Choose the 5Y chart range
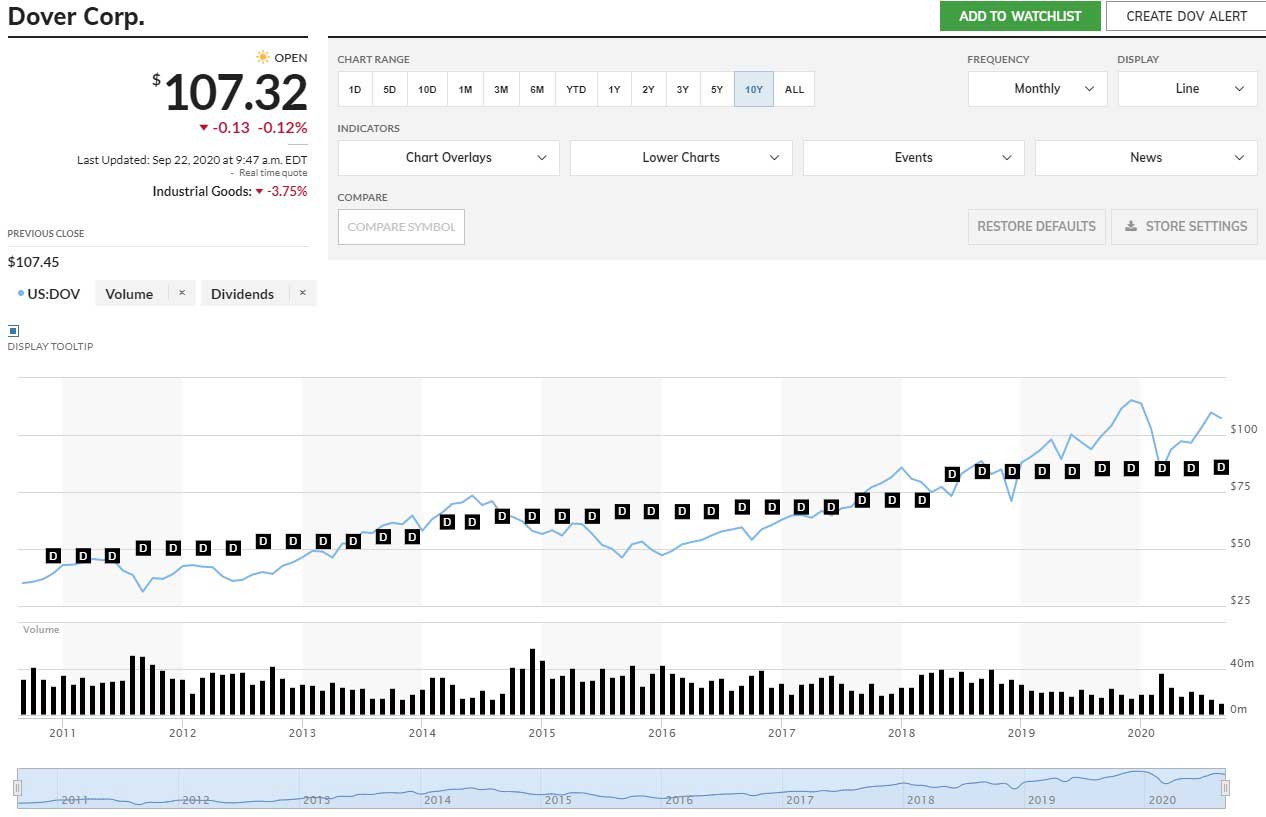 pyautogui.click(x=717, y=89)
